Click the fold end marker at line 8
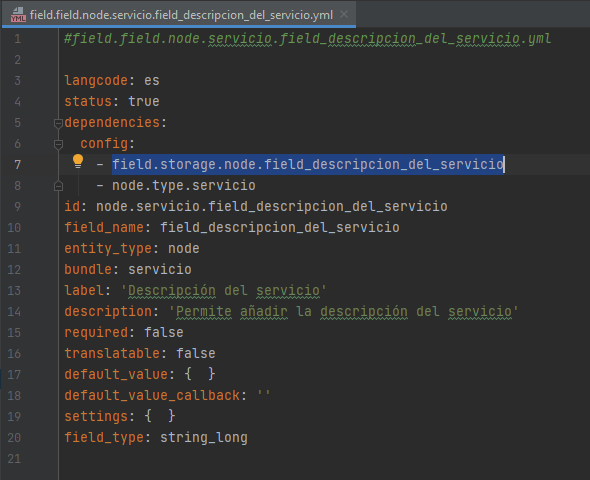590x480 pixels. 58,186
